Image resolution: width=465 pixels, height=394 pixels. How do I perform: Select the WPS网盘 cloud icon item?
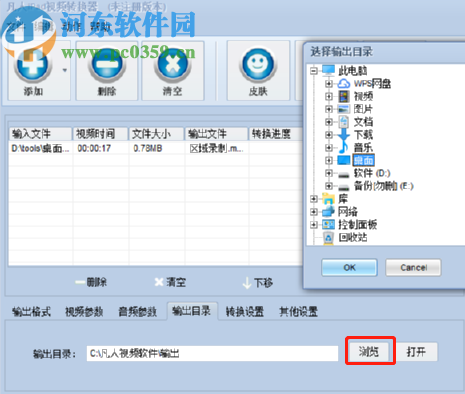372,83
